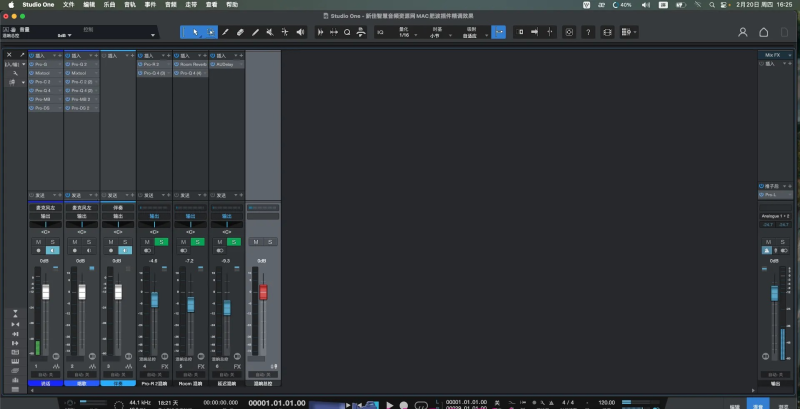Viewport: 800px width, 409px height.
Task: Click the magnifier Q icon in toolbar
Action: (347, 32)
